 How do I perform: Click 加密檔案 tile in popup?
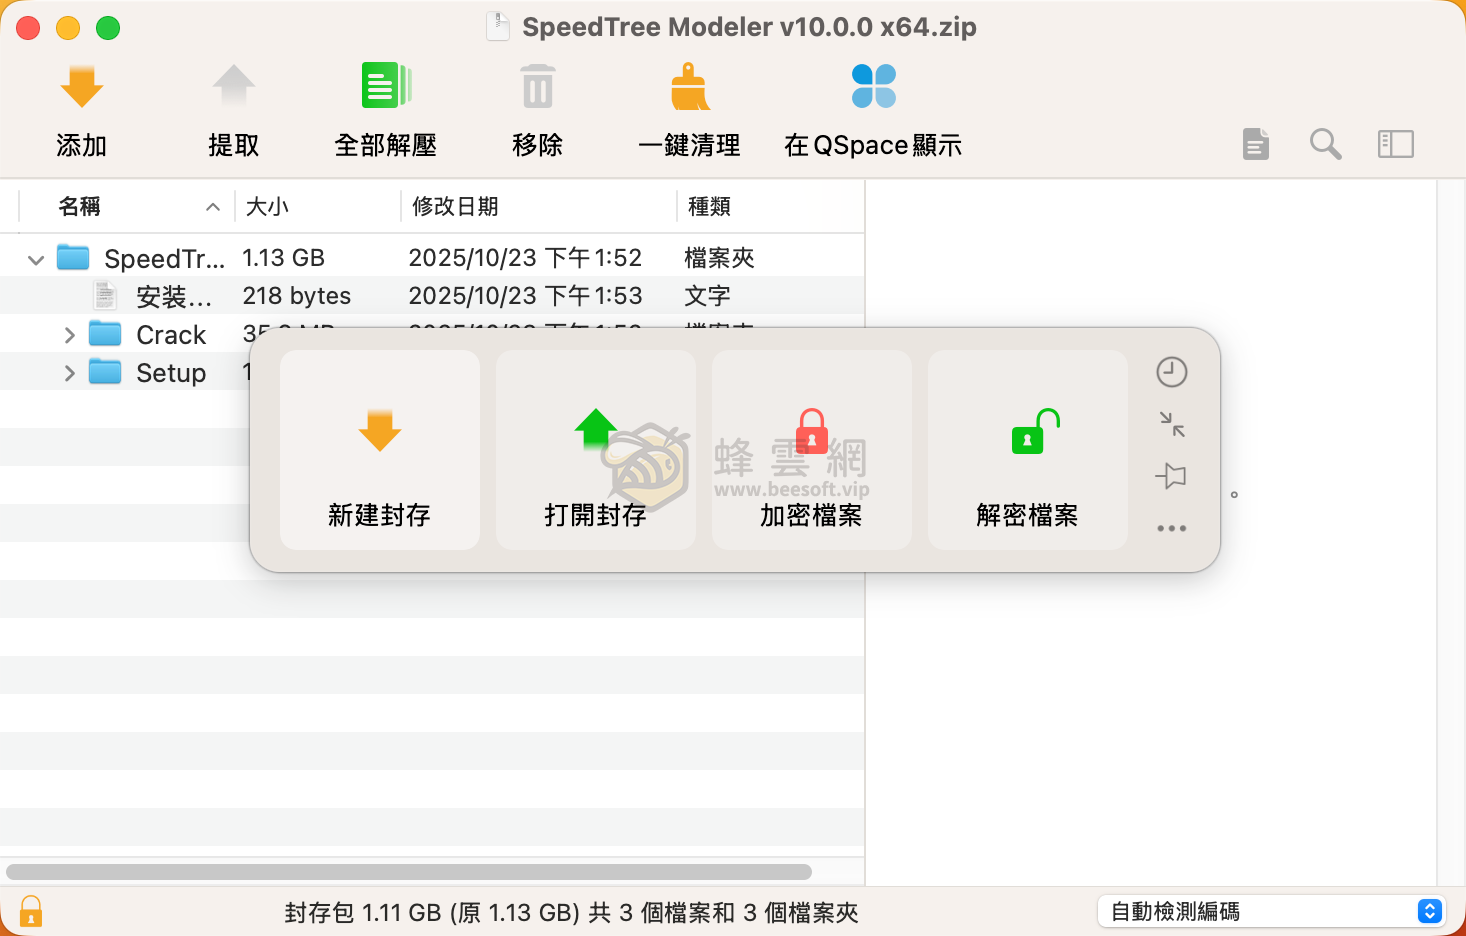812,450
